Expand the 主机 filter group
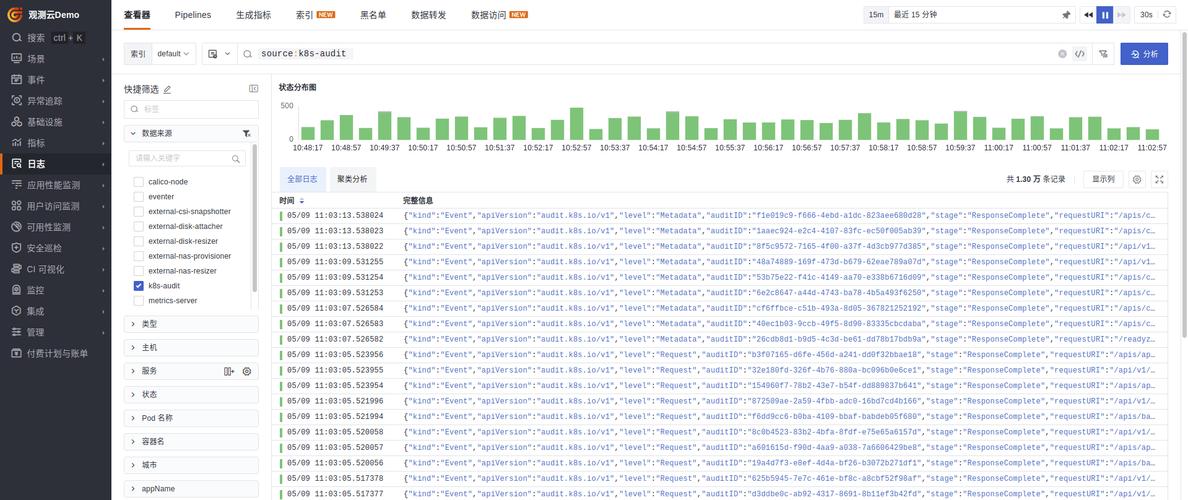Image resolution: width=1188 pixels, height=500 pixels. pos(191,348)
